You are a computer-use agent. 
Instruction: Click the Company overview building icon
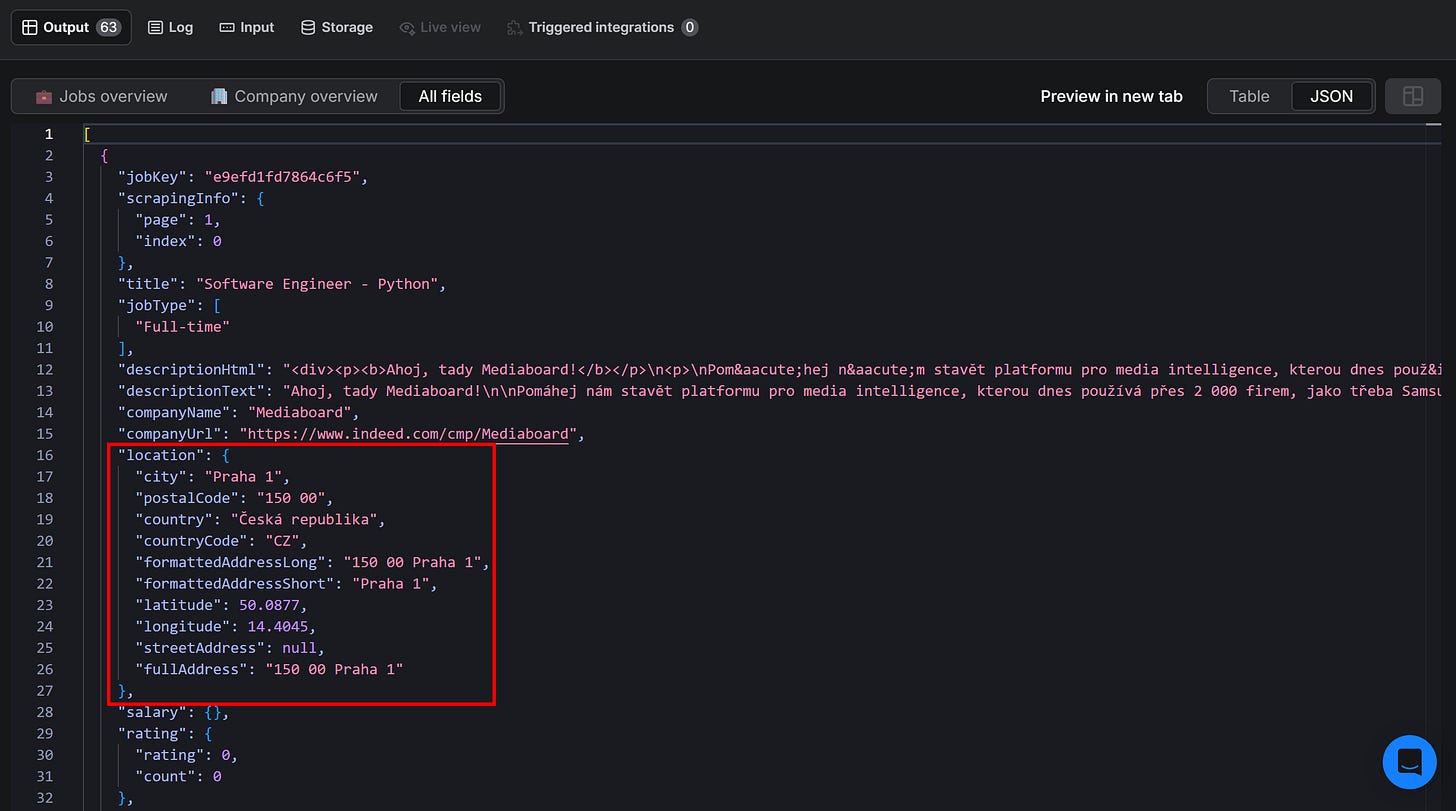click(219, 96)
